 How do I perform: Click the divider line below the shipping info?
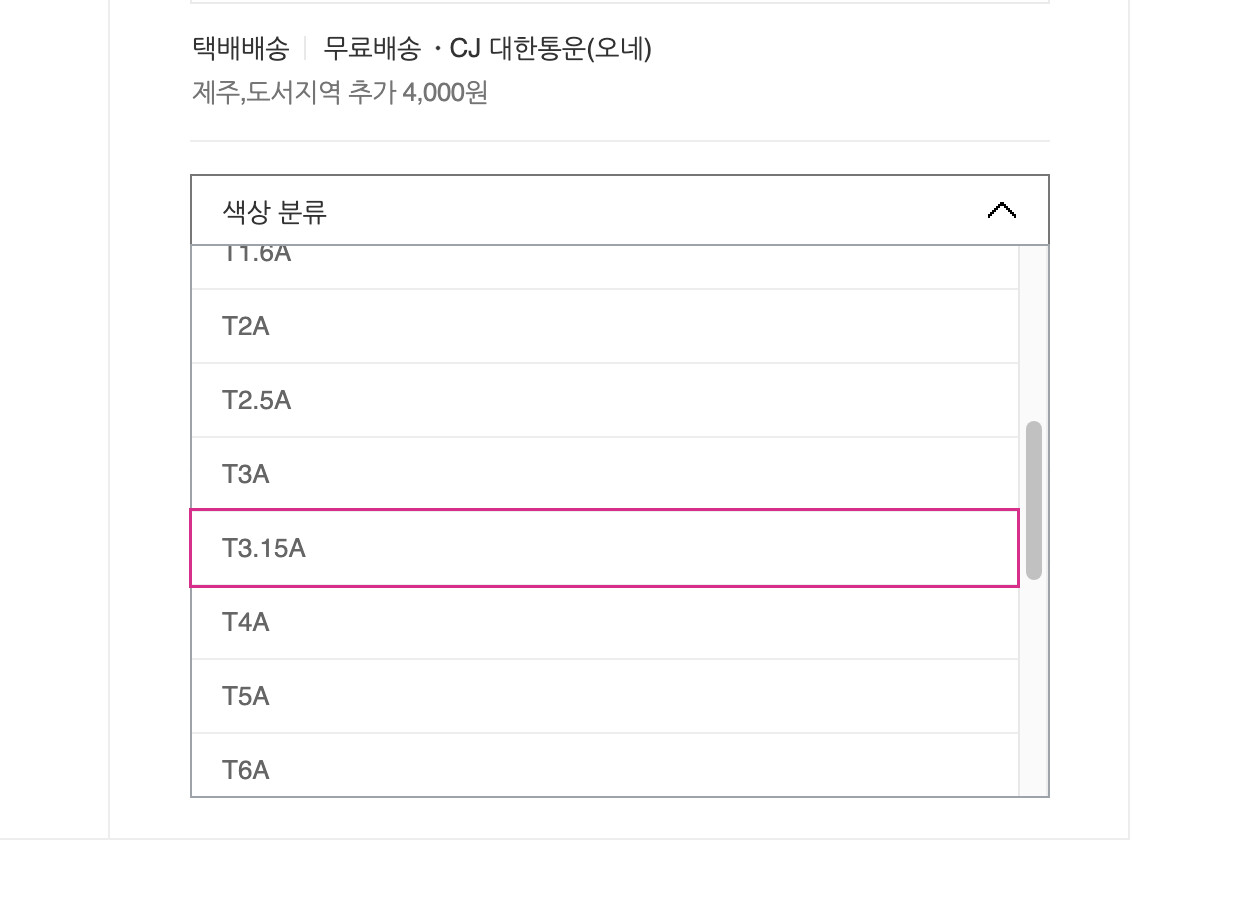[620, 141]
